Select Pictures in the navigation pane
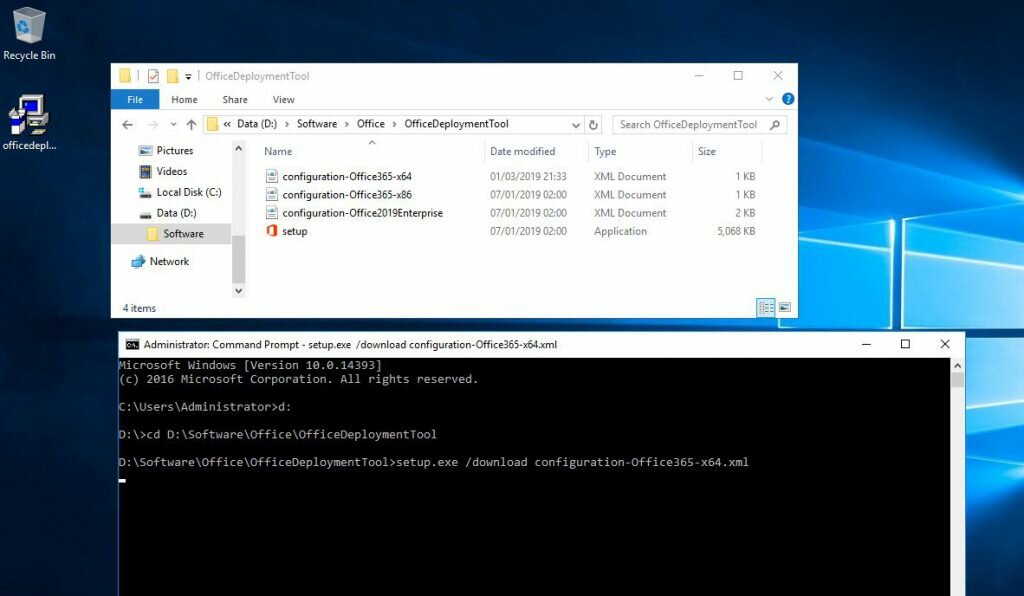Screen dimensions: 1024x596 (174, 151)
